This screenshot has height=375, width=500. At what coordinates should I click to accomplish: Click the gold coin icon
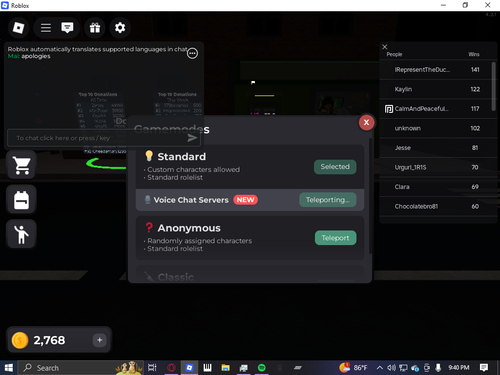(x=20, y=340)
